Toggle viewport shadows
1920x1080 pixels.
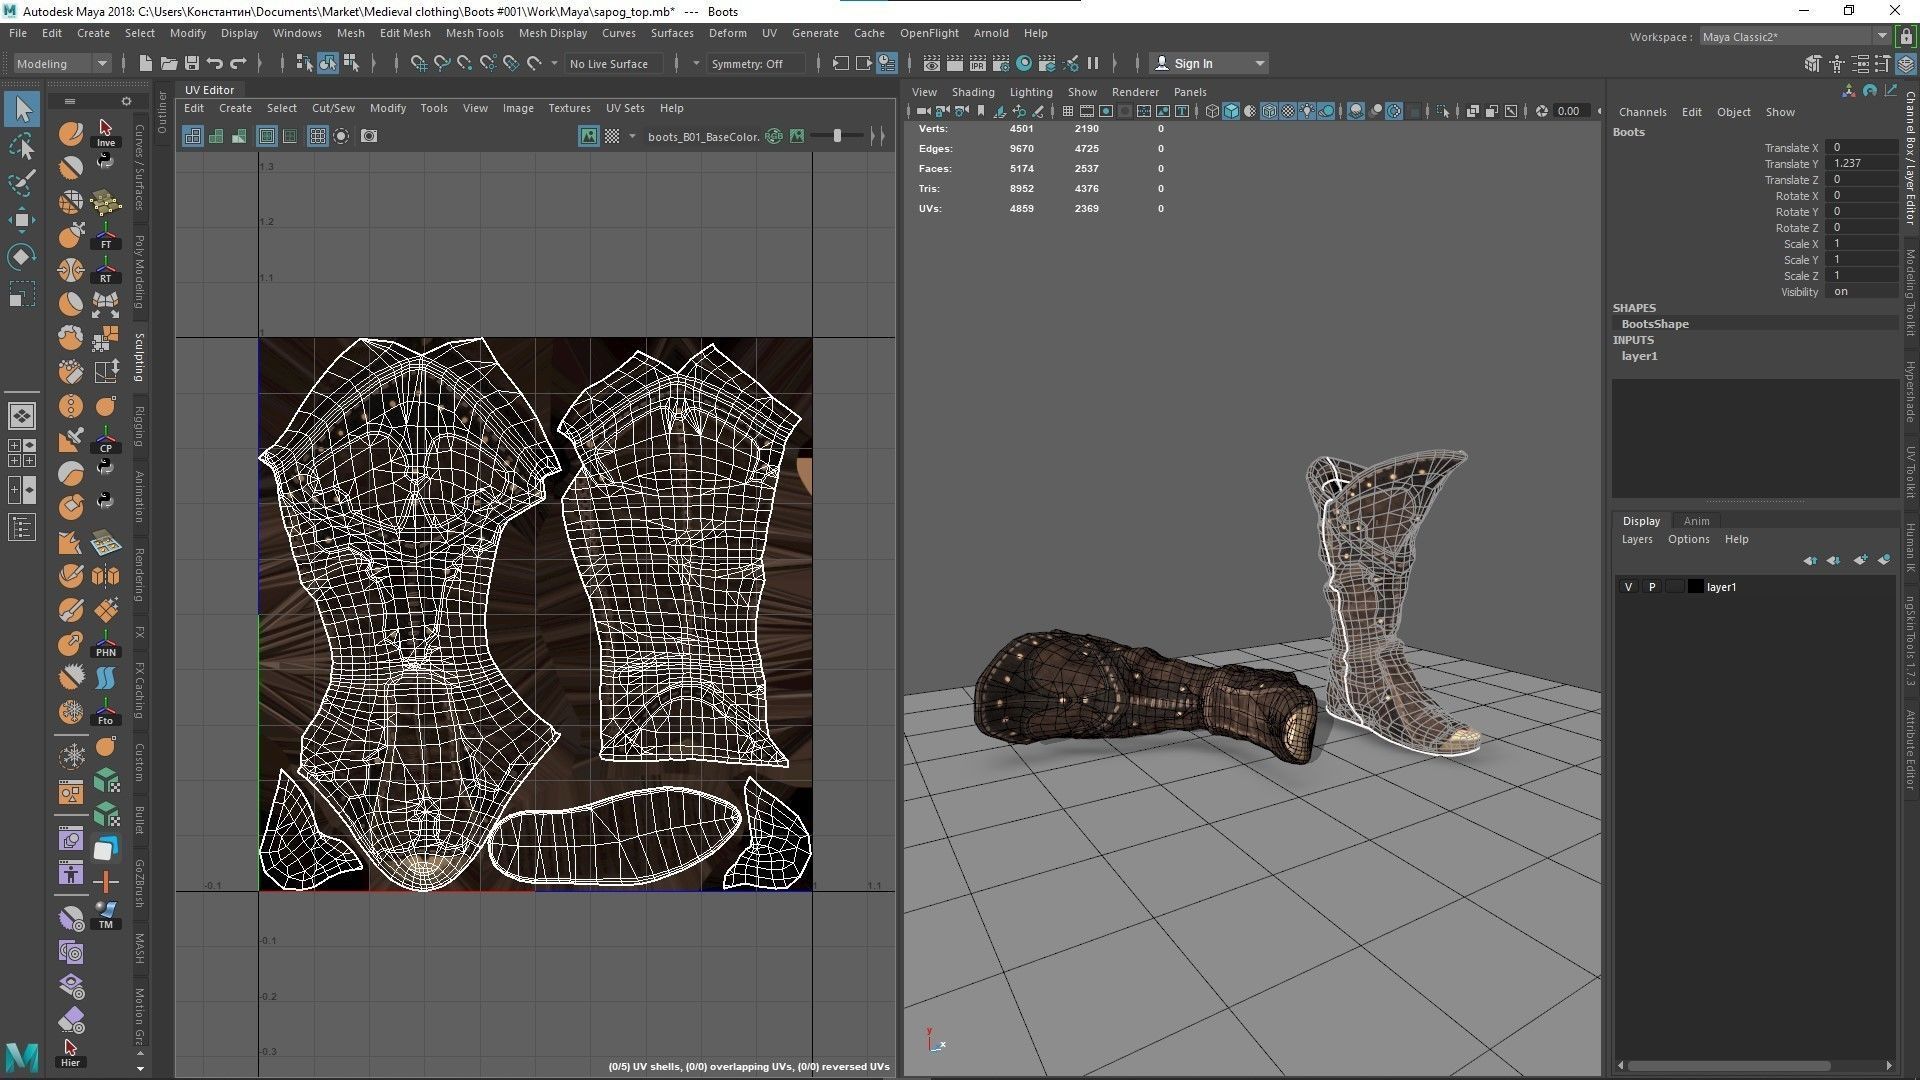[1327, 111]
